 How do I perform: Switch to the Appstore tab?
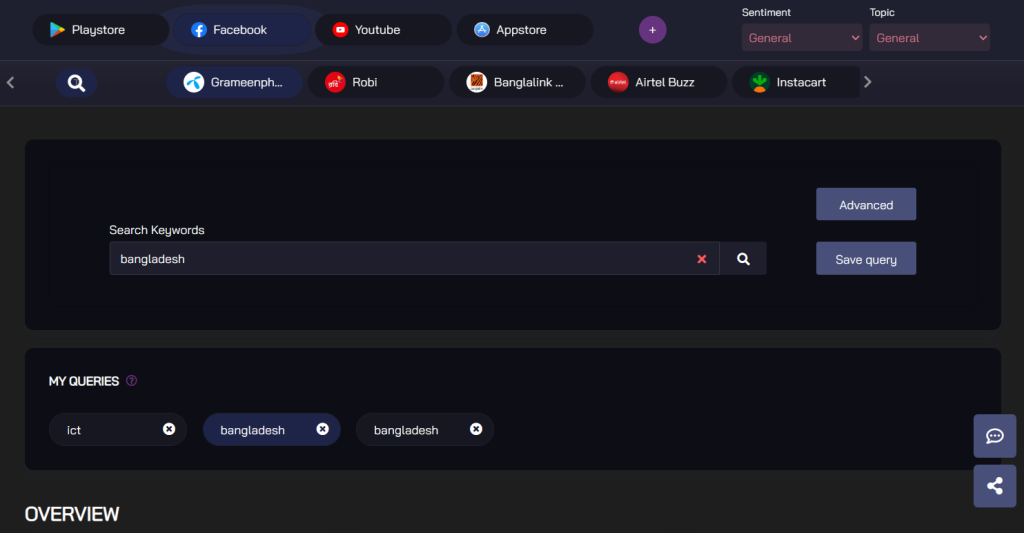(x=521, y=30)
